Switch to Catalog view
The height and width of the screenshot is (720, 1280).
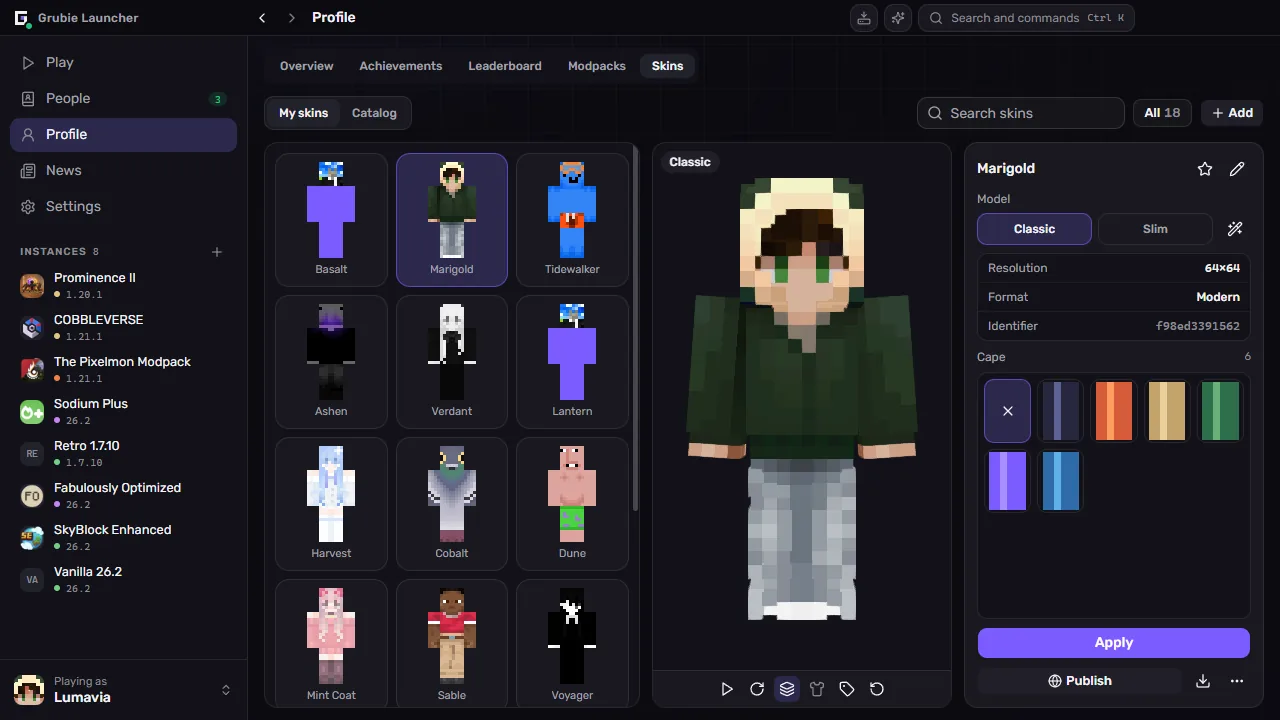(x=374, y=113)
